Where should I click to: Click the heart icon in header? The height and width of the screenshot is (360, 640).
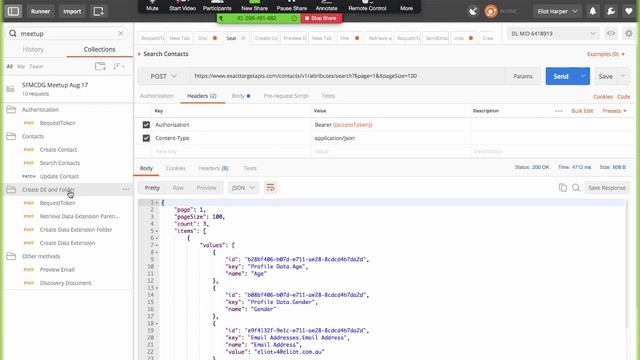(629, 11)
